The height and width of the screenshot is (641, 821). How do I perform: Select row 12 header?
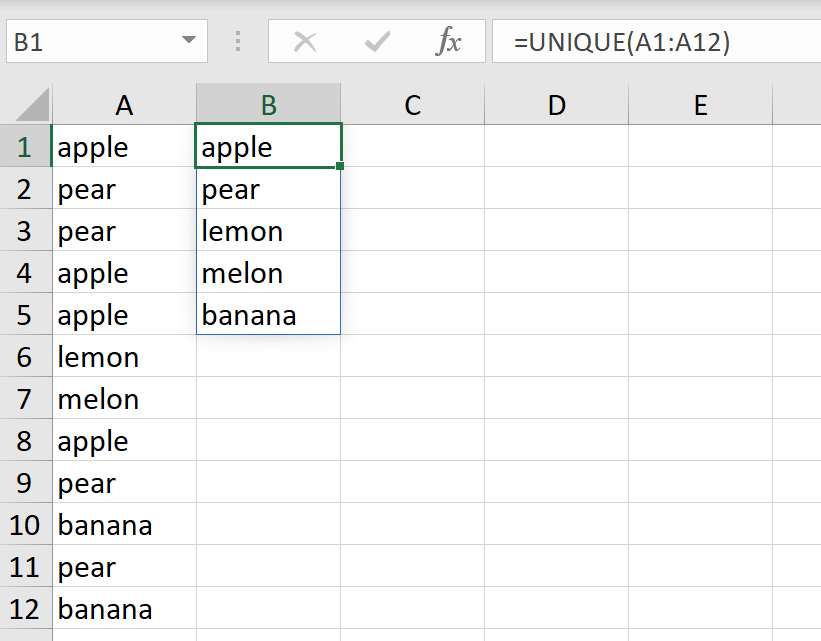point(25,609)
